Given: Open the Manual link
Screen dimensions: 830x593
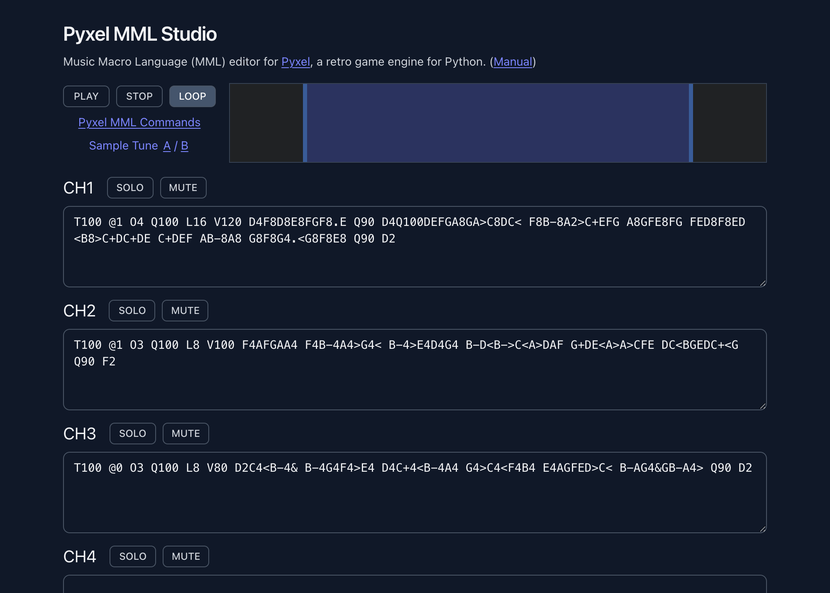Looking at the screenshot, I should coord(512,62).
